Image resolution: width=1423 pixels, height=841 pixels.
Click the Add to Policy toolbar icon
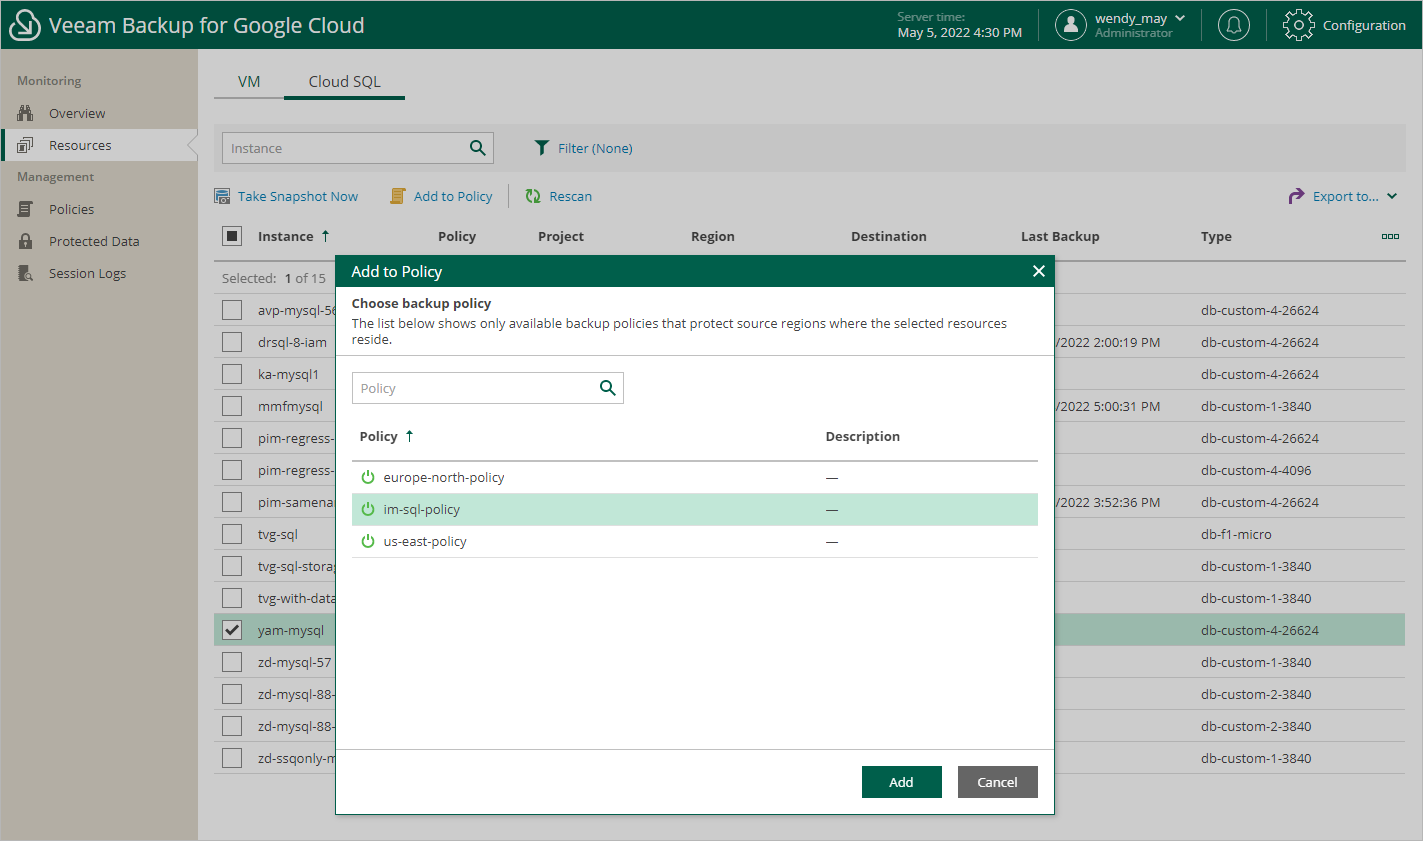click(x=398, y=196)
